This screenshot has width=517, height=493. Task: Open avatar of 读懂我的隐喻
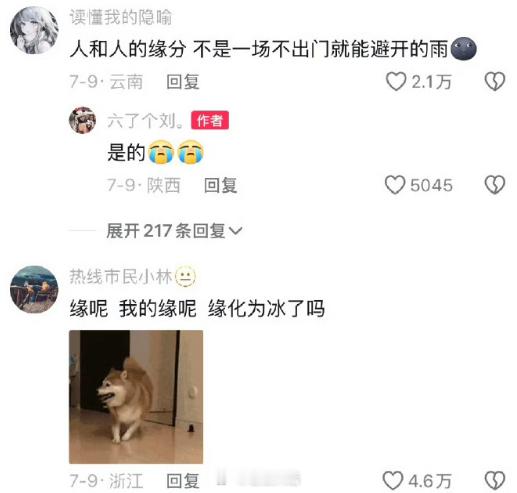click(34, 30)
